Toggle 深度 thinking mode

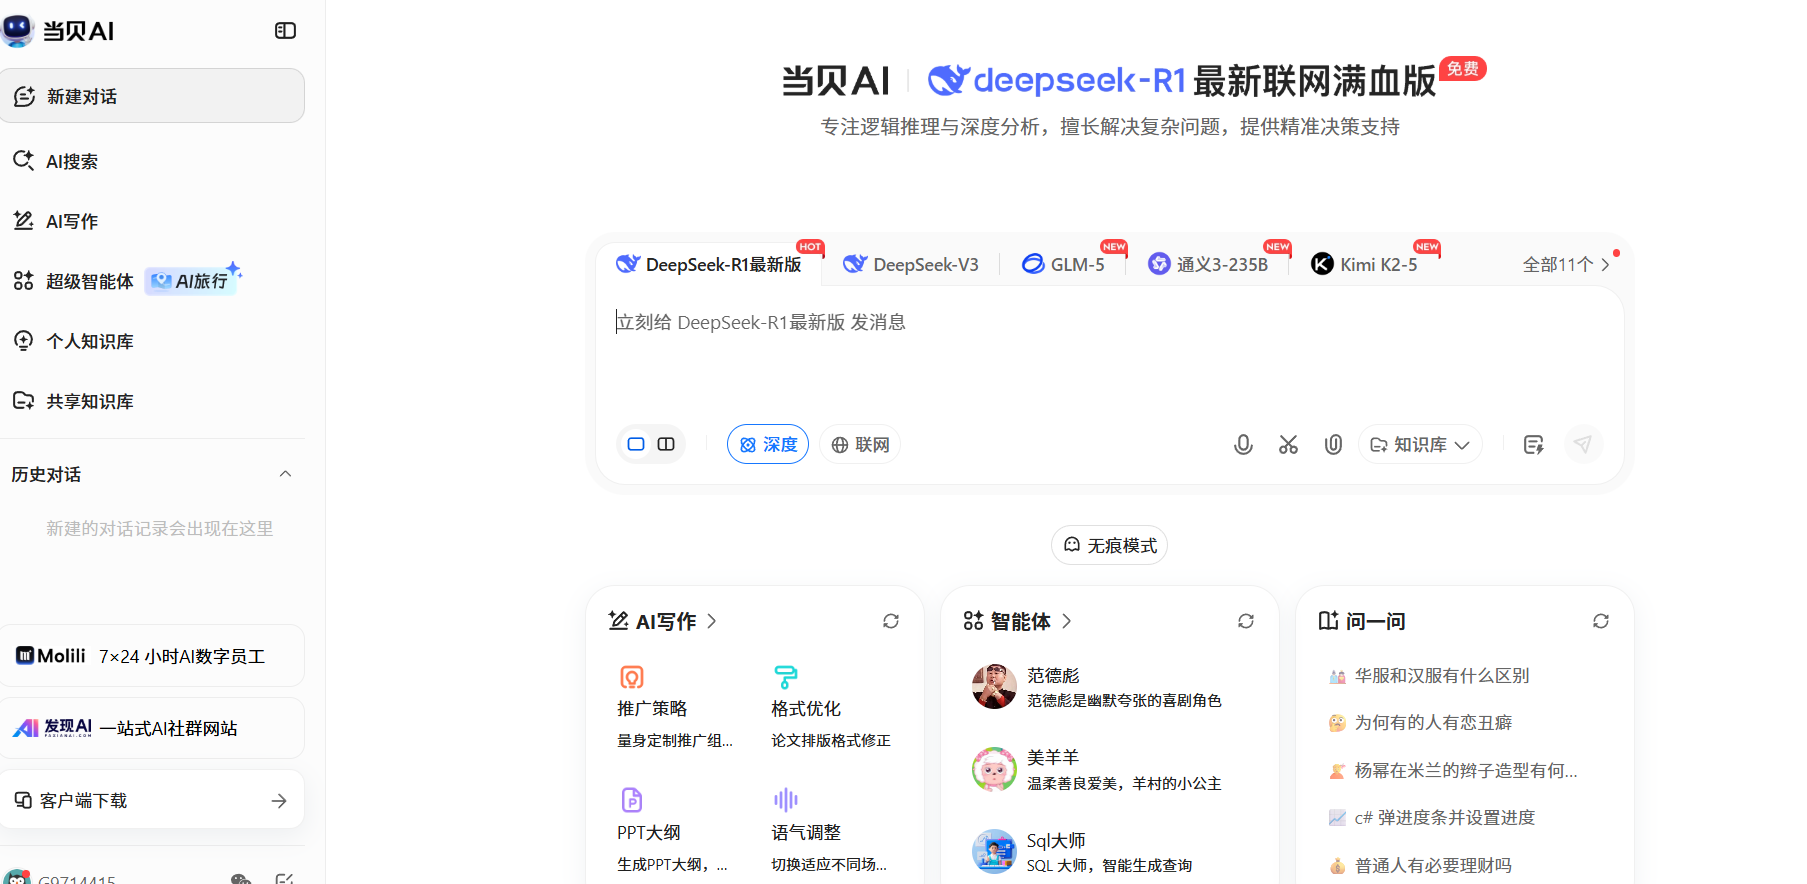768,444
